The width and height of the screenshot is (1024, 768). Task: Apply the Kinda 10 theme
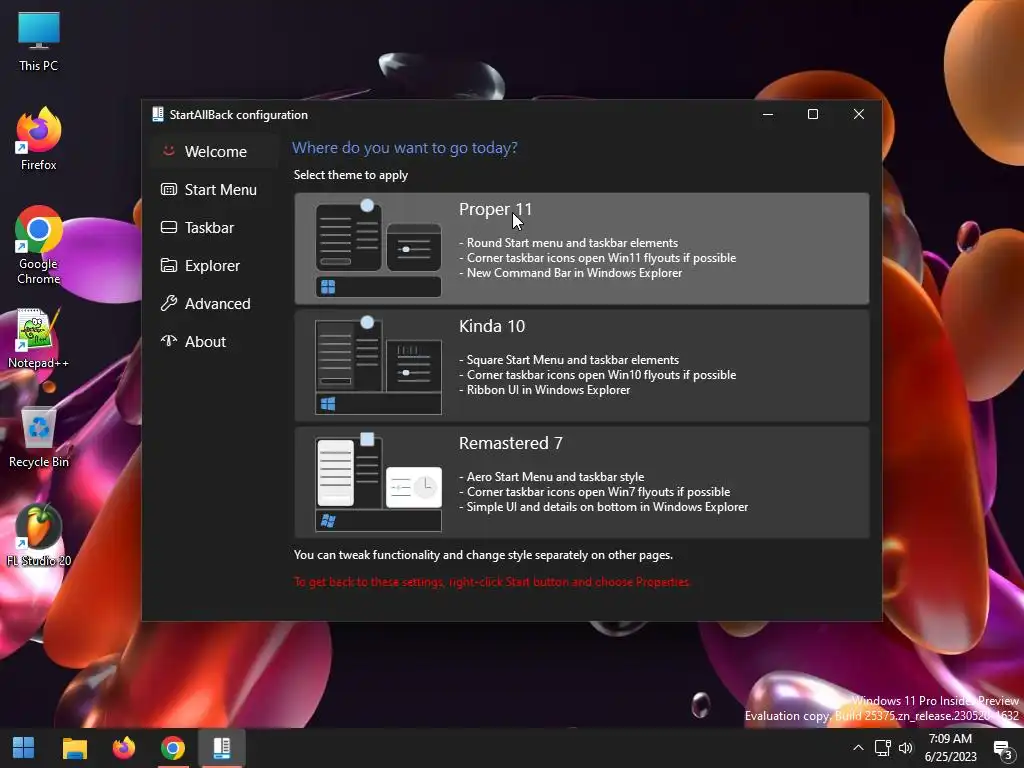coord(581,365)
